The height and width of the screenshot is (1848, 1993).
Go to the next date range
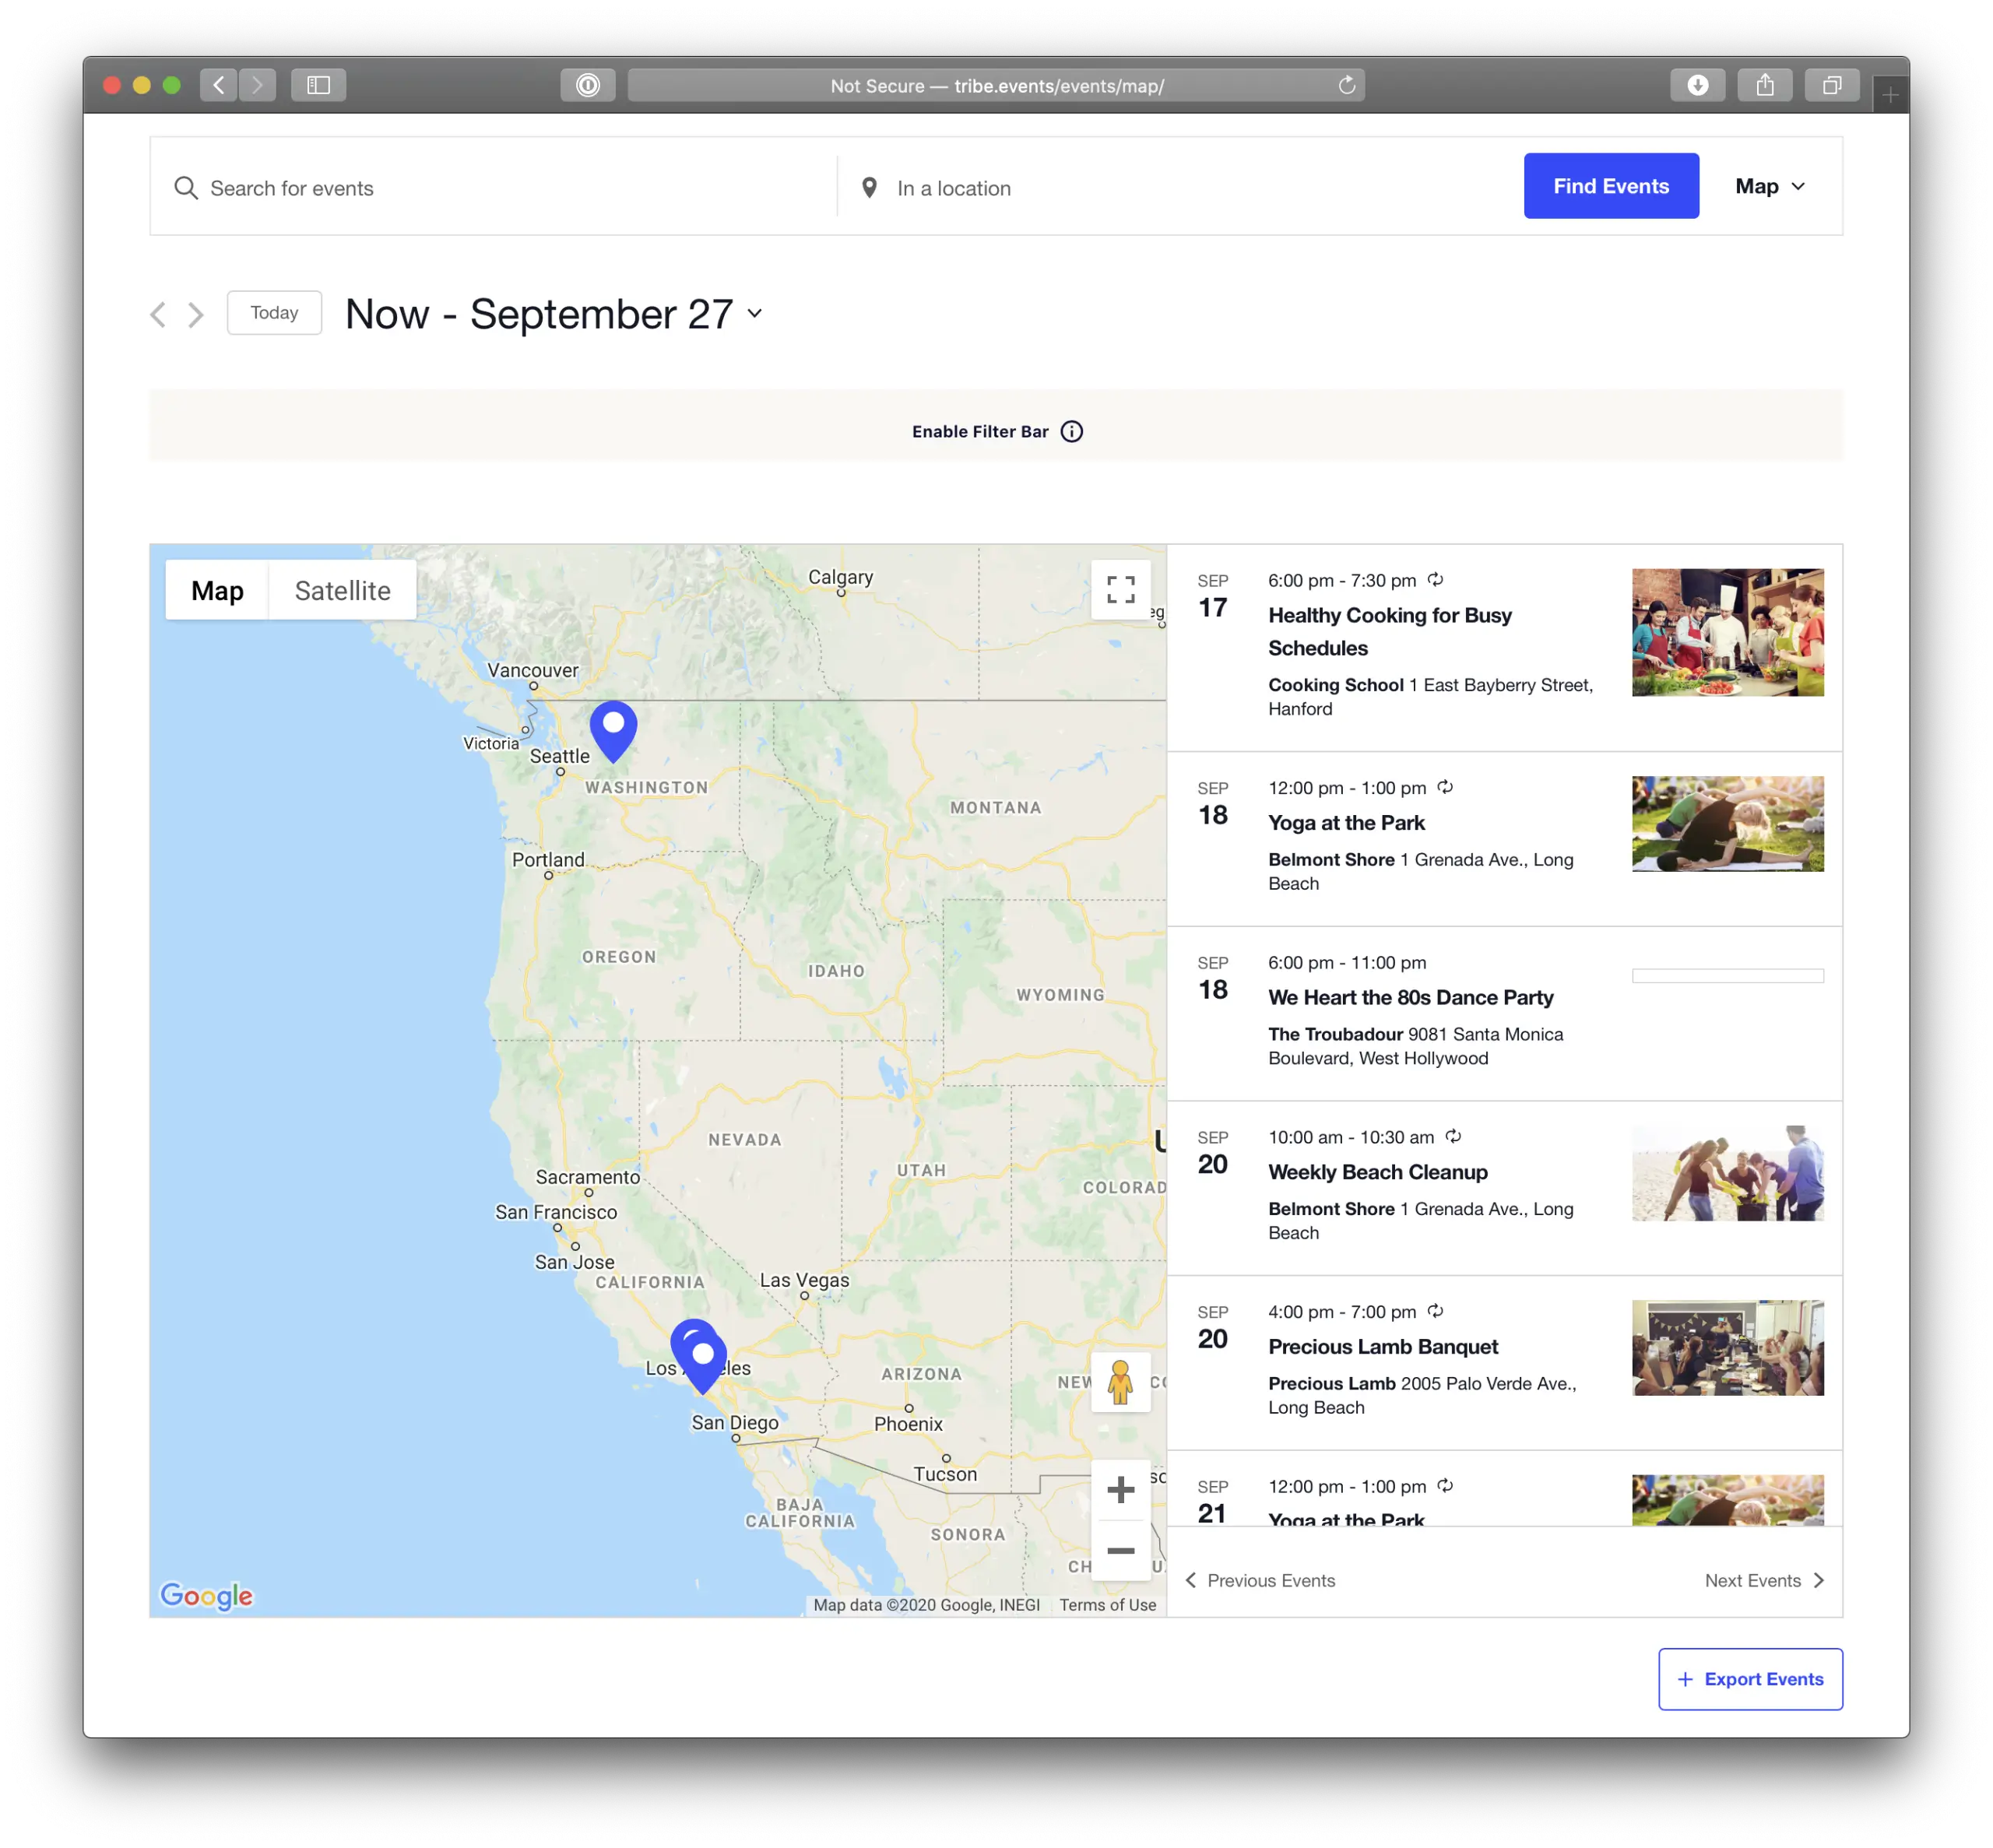coord(196,315)
